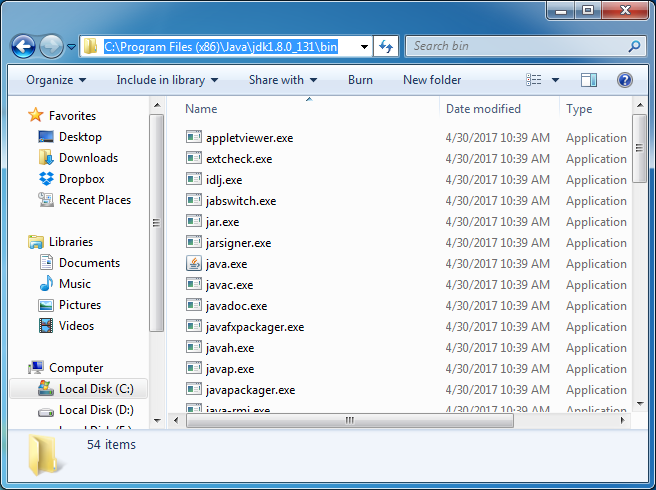Select jabswitch.exe file icon

coord(194,200)
